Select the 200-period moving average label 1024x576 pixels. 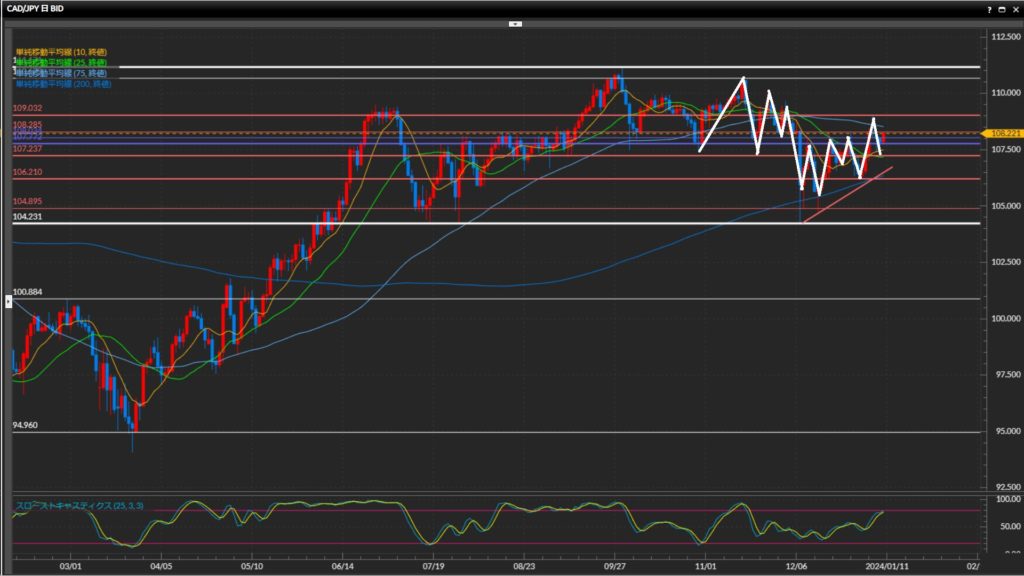pyautogui.click(x=63, y=84)
